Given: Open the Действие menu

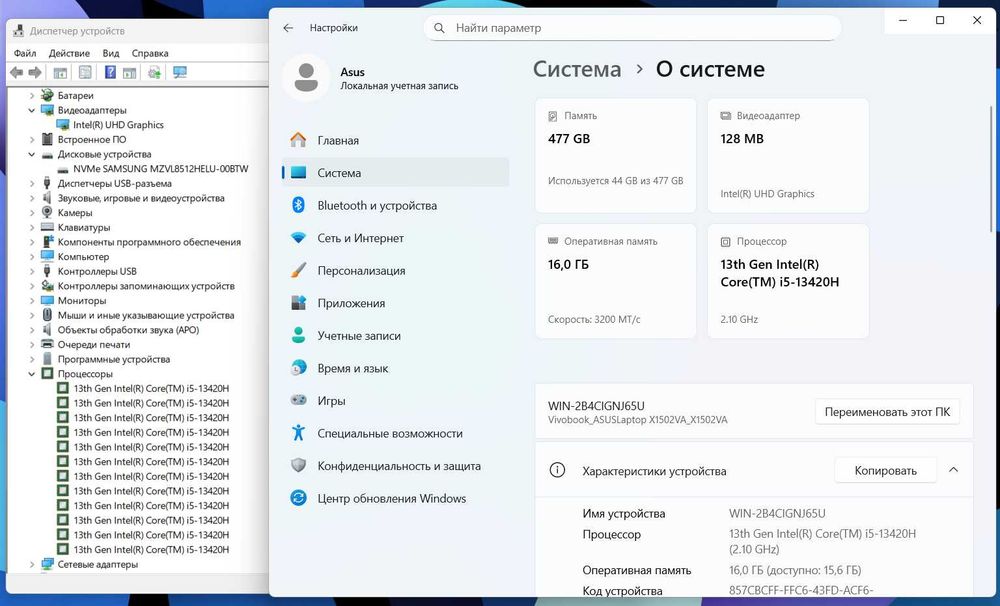Looking at the screenshot, I should click(x=69, y=53).
